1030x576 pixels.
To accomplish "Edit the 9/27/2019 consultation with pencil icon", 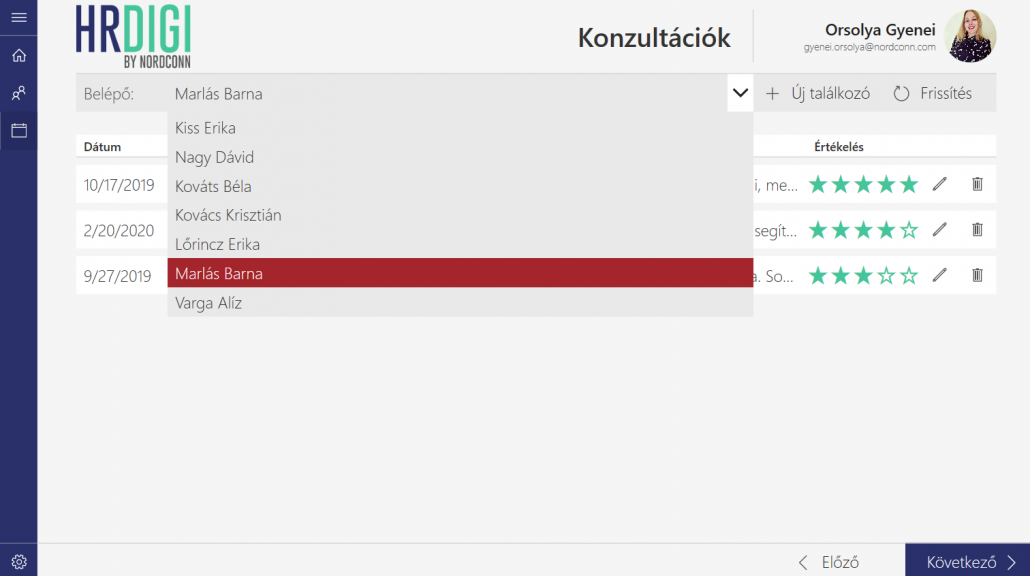I will point(939,275).
